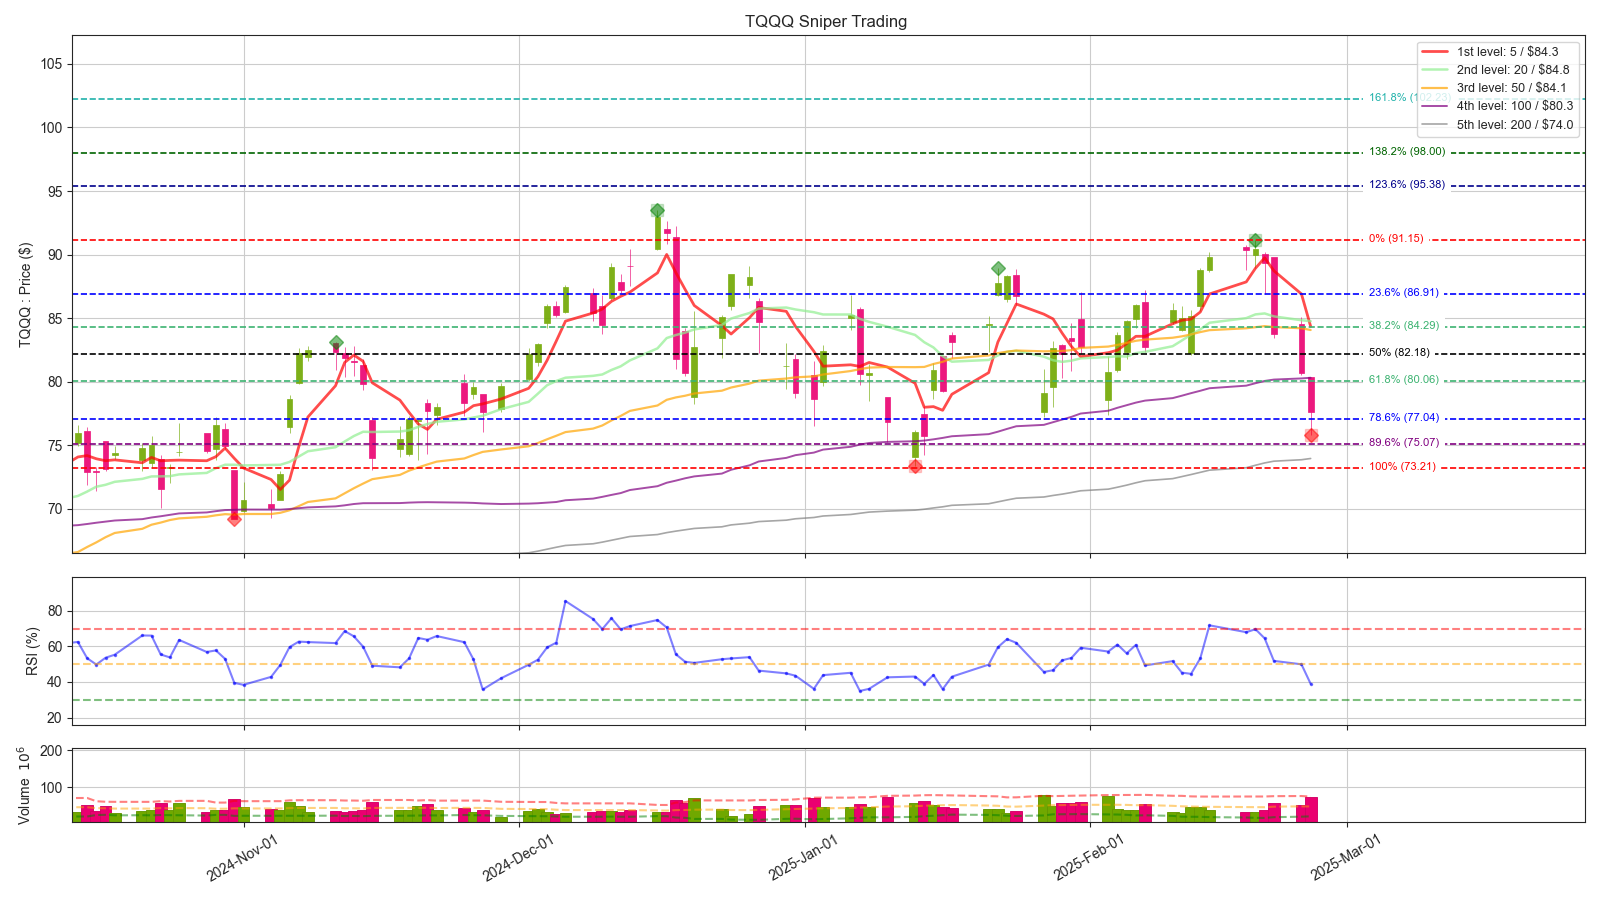This screenshot has width=1600, height=900.
Task: Select legend text '2nd level: 20 / $84.8'
Action: click(1513, 70)
